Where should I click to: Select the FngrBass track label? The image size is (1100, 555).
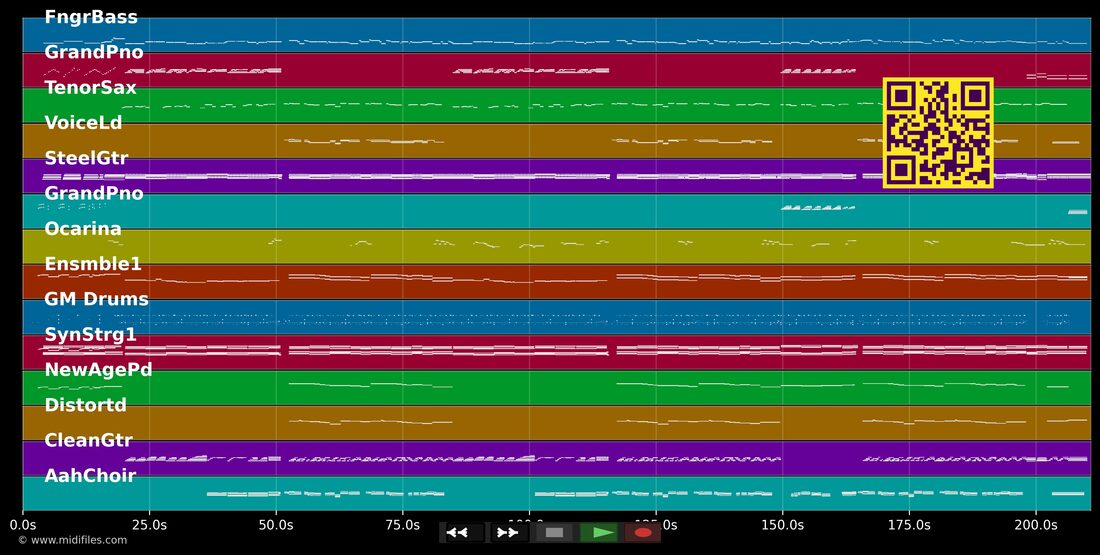pyautogui.click(x=91, y=18)
